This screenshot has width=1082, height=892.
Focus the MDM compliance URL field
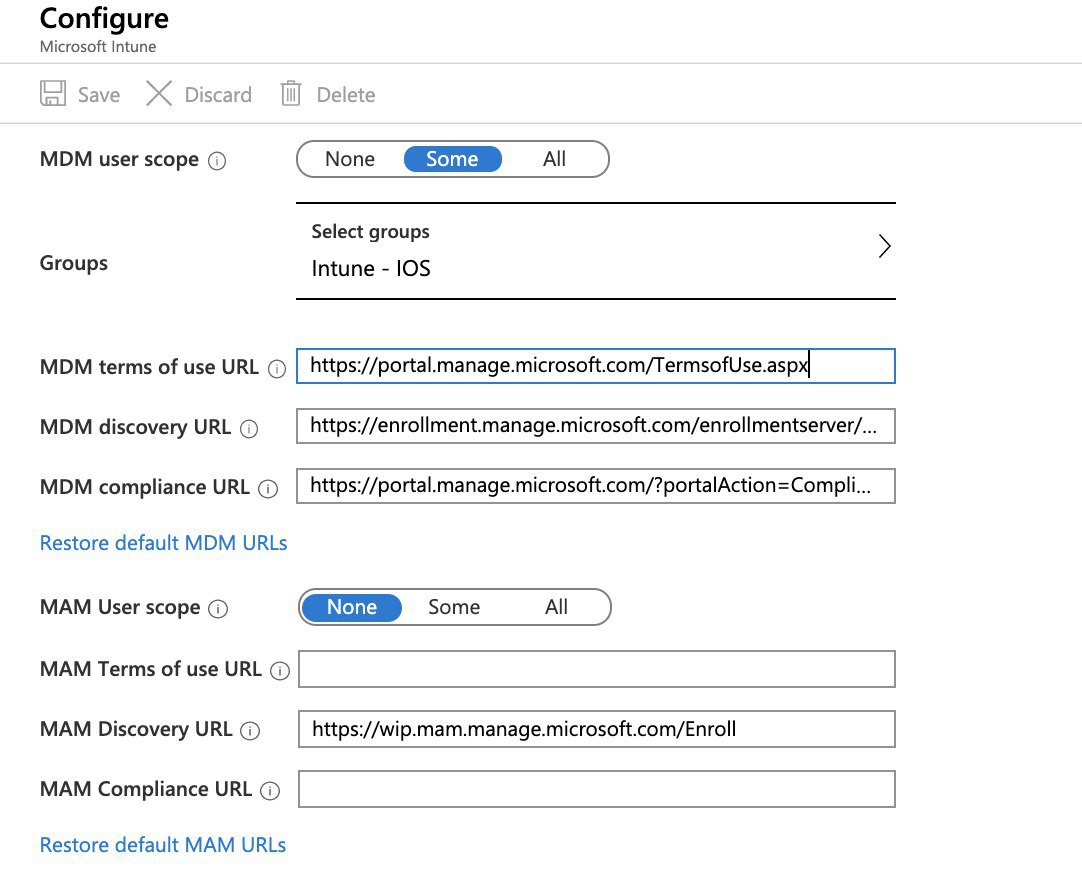(596, 486)
